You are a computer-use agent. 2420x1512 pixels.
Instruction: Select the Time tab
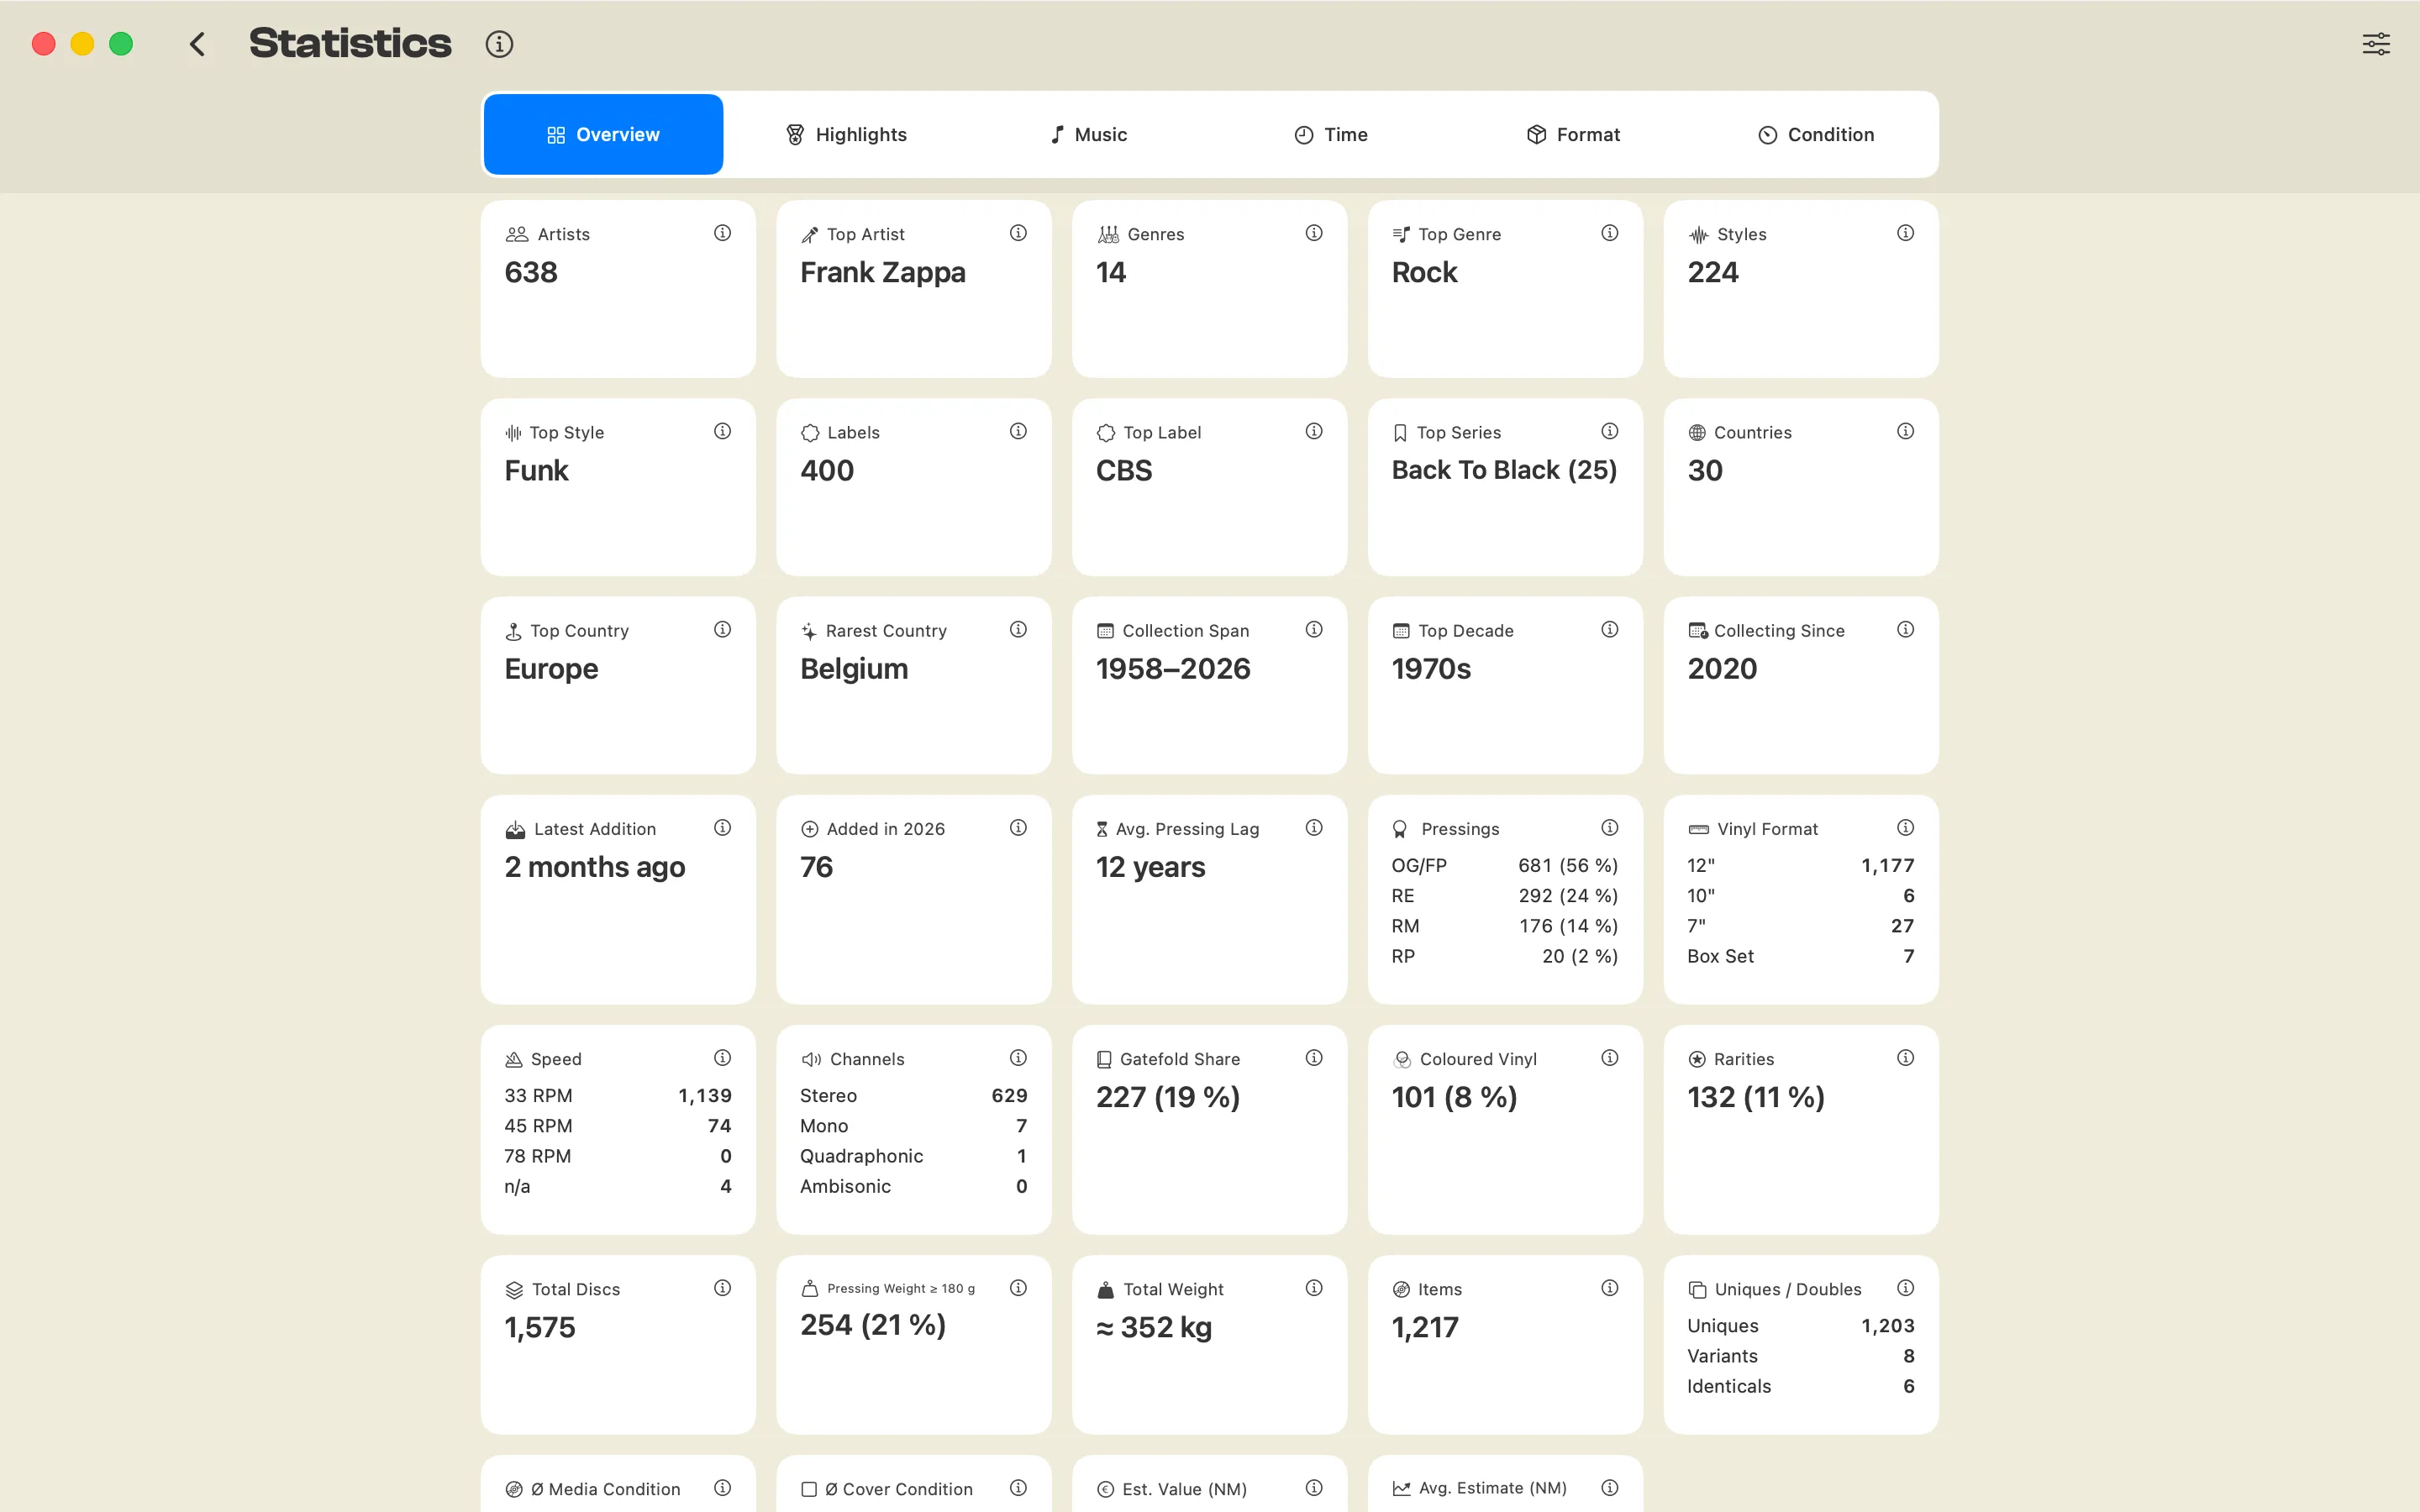coord(1331,135)
